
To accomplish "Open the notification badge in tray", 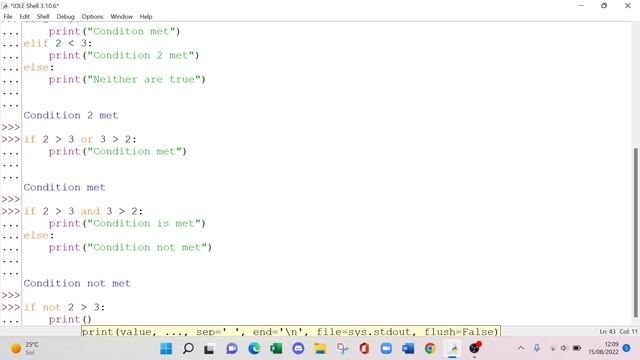I will (x=627, y=348).
